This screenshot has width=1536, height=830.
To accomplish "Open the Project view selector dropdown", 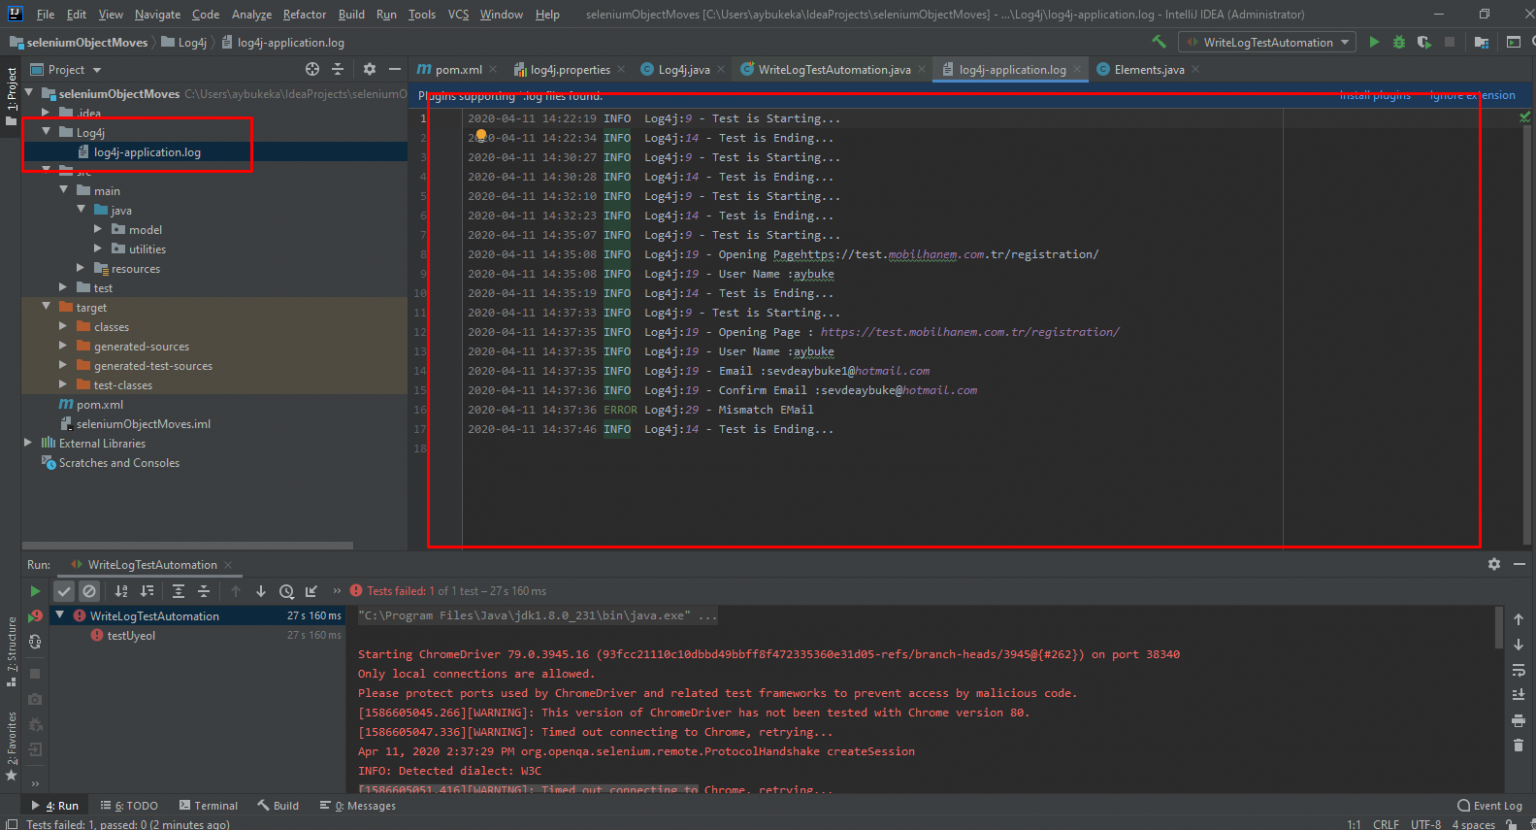I will coord(66,69).
